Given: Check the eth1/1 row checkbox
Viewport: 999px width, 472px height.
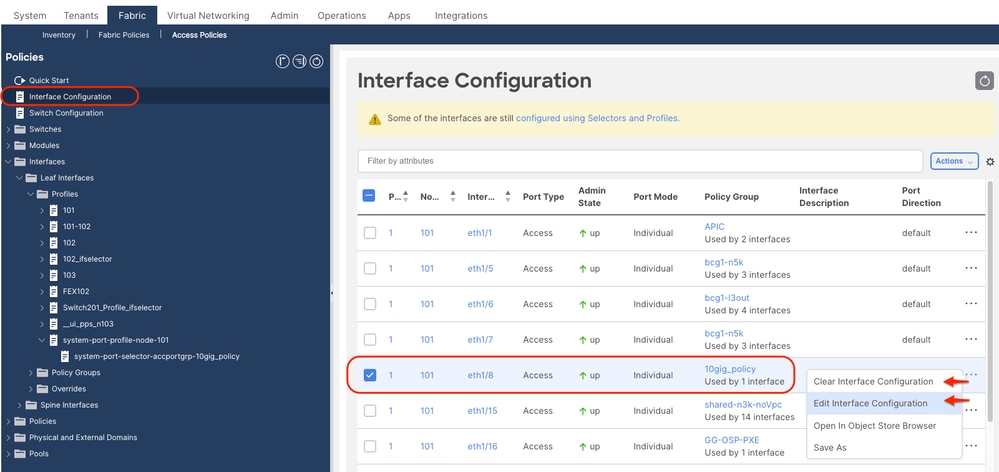Looking at the screenshot, I should (x=370, y=233).
